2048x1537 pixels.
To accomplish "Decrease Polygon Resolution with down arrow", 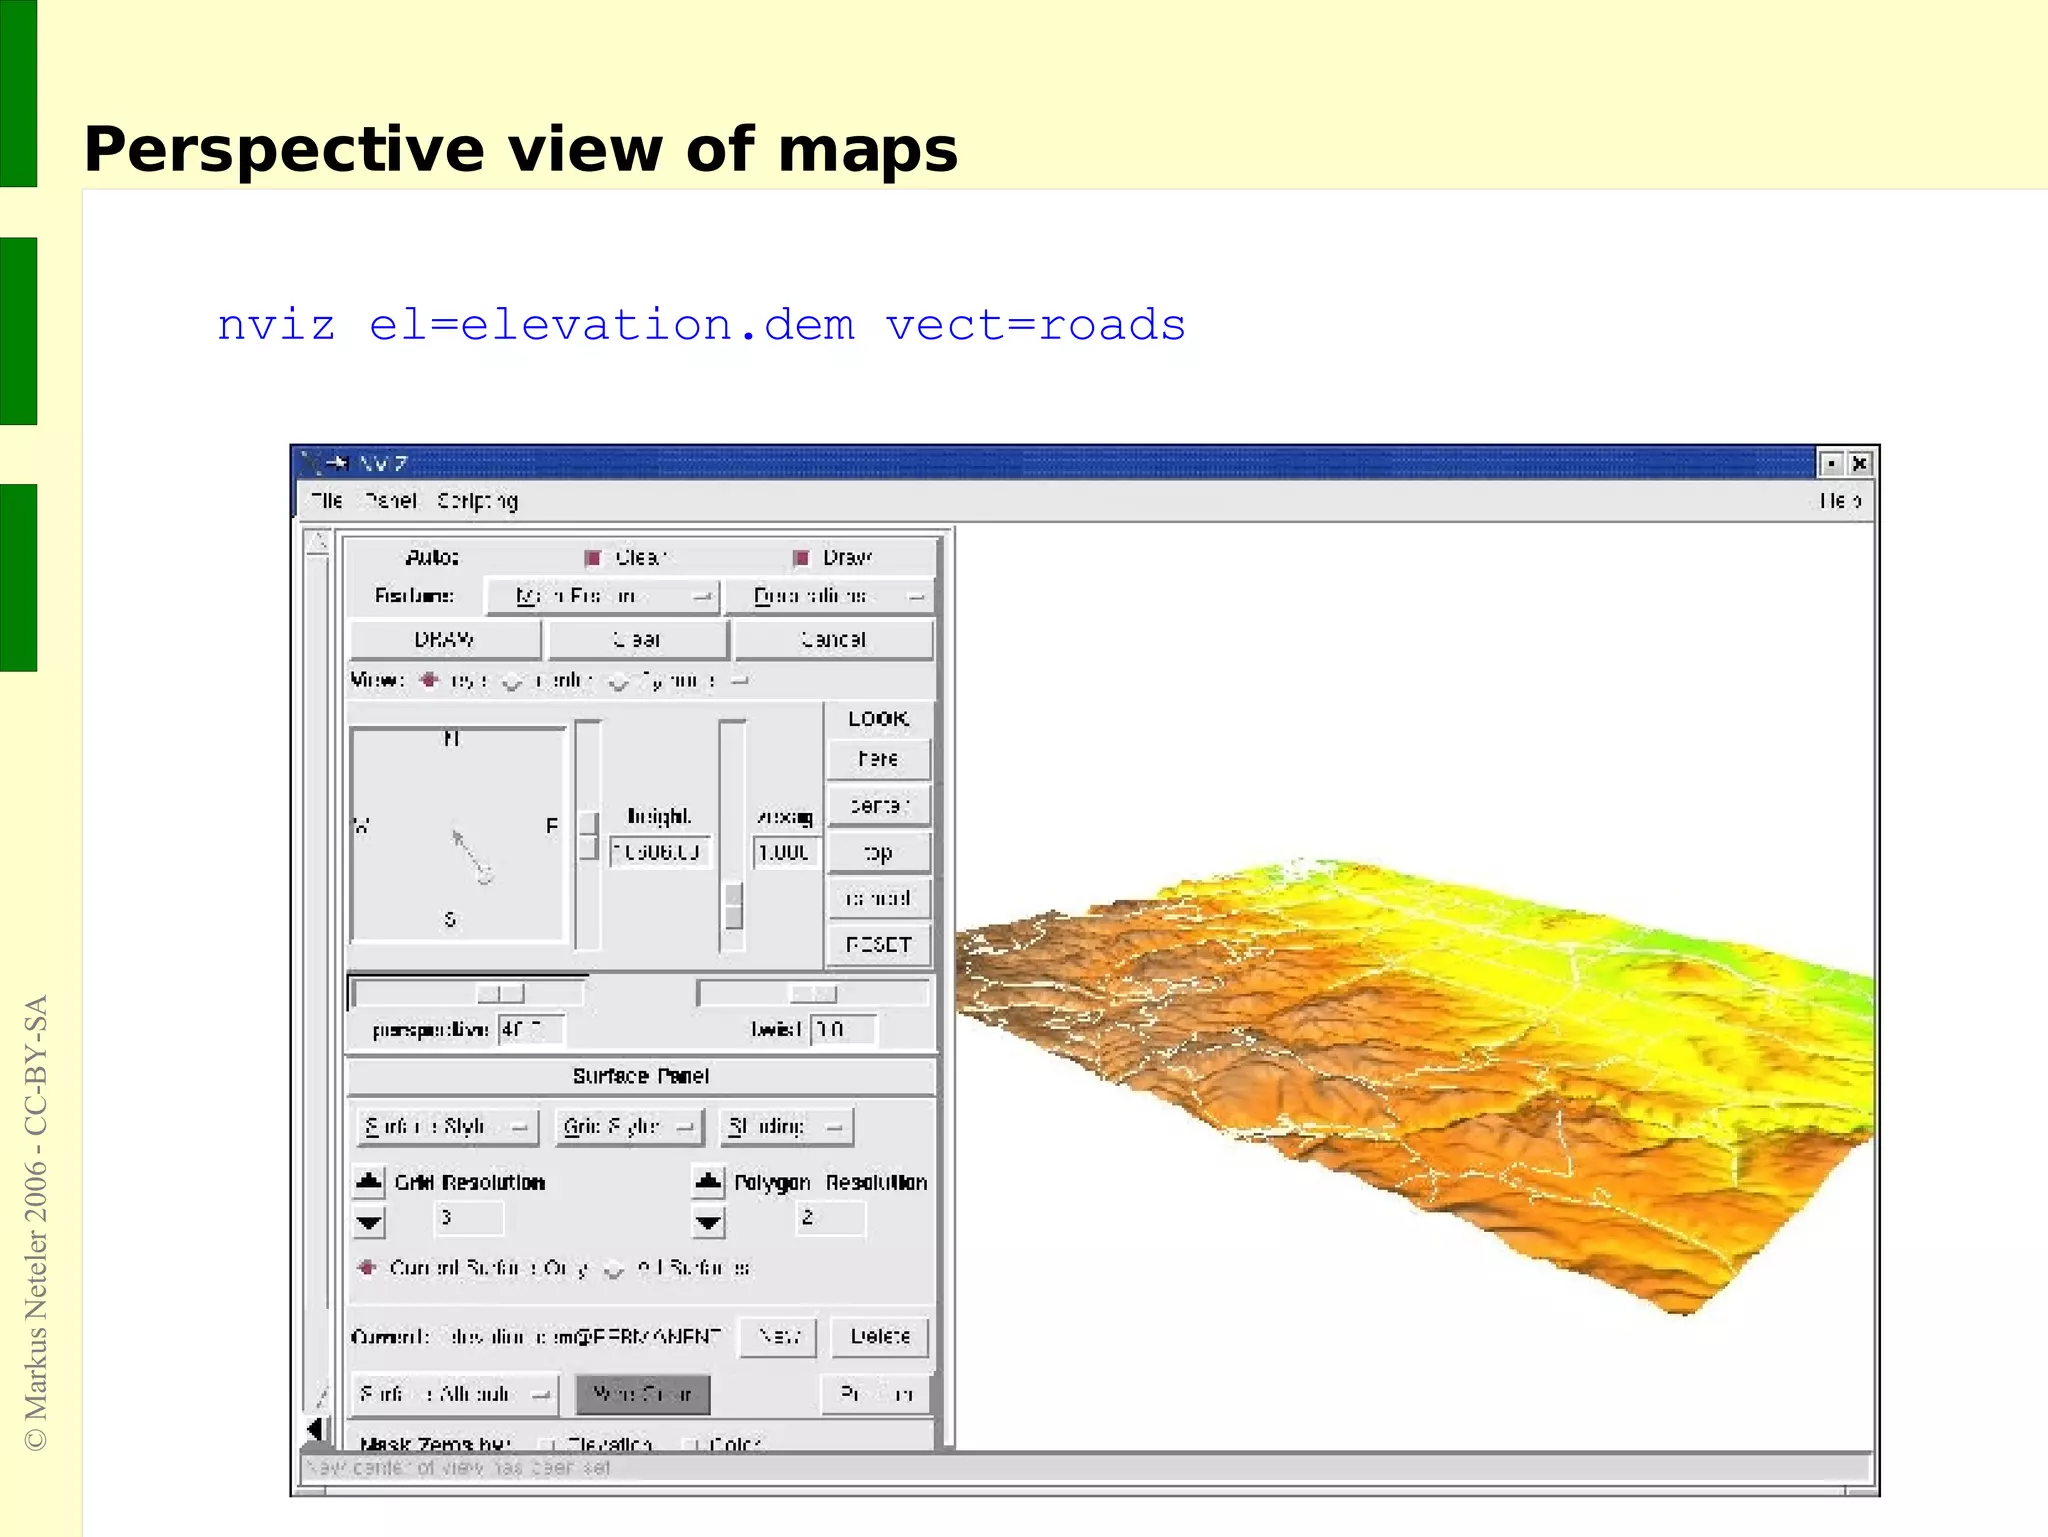I will coord(708,1222).
